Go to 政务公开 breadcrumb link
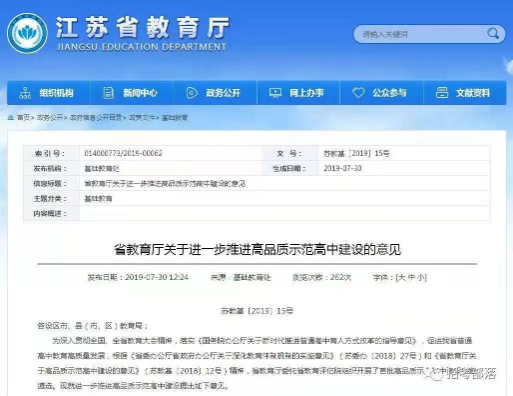 pos(50,117)
